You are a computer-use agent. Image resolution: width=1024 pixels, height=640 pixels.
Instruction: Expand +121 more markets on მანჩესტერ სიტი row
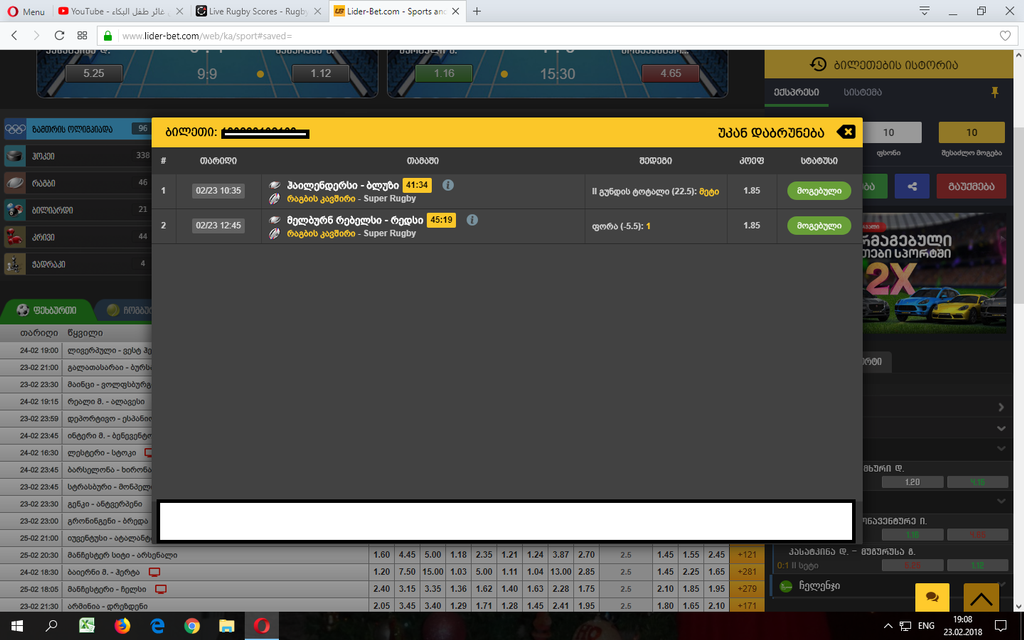747,554
